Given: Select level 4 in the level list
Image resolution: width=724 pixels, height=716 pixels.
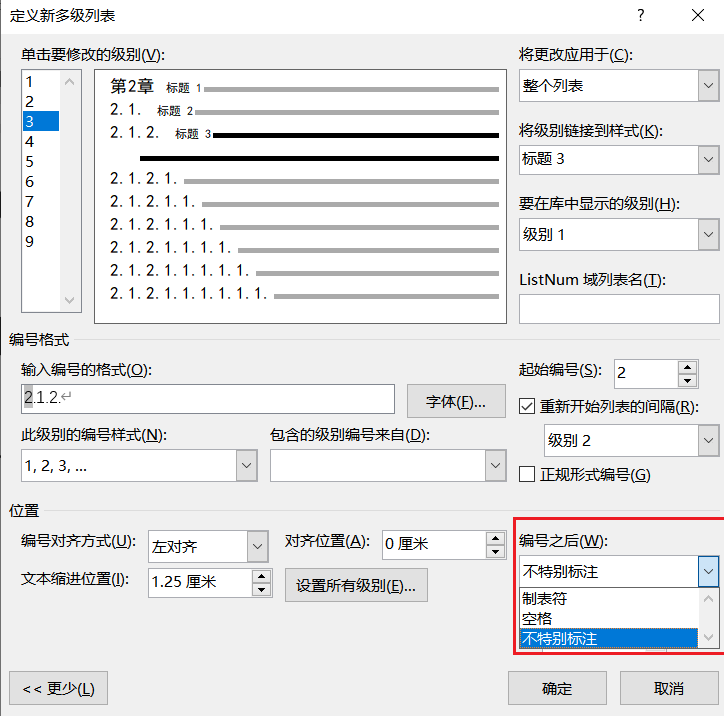Looking at the screenshot, I should pyautogui.click(x=41, y=141).
